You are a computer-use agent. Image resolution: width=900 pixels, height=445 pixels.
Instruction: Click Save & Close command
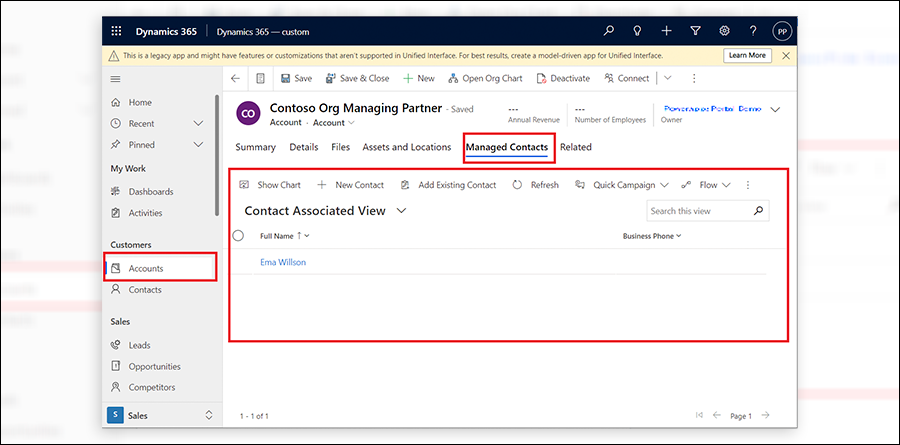click(x=357, y=79)
